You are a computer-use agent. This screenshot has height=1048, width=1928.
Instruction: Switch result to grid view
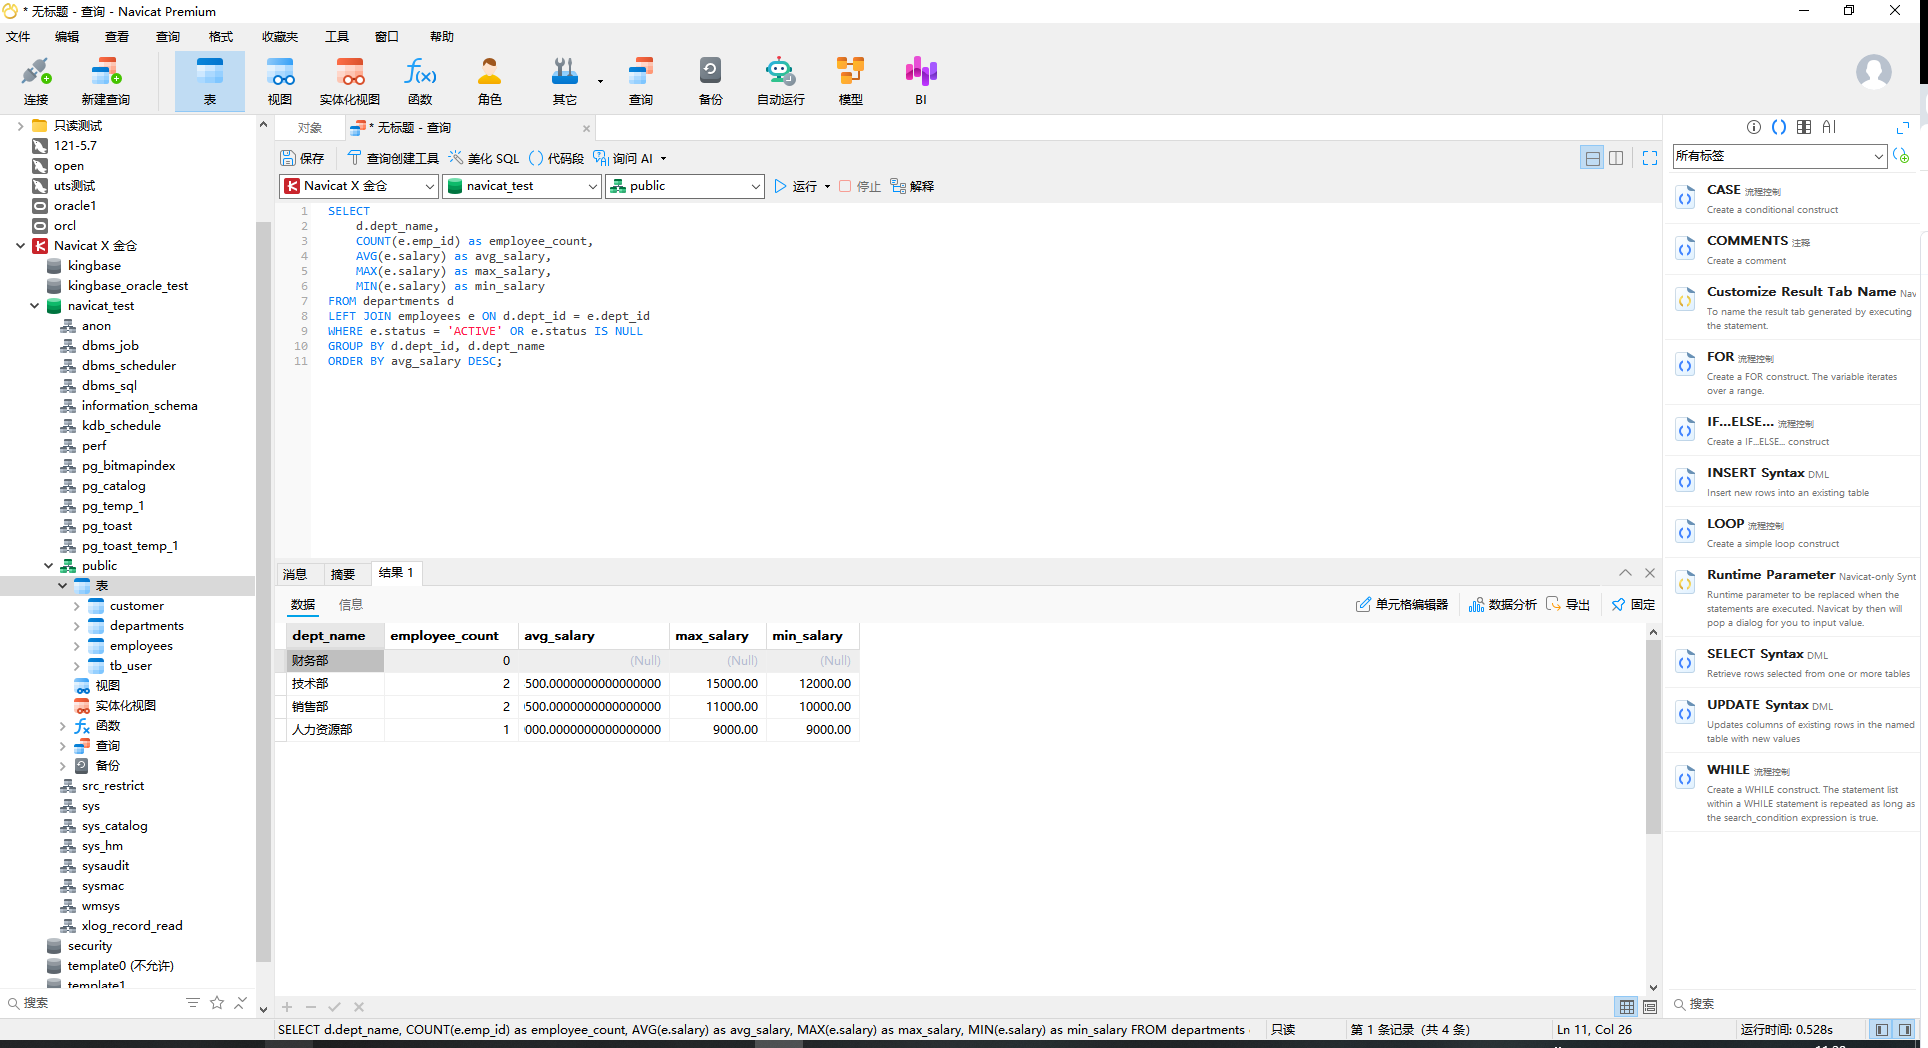click(x=1627, y=1006)
